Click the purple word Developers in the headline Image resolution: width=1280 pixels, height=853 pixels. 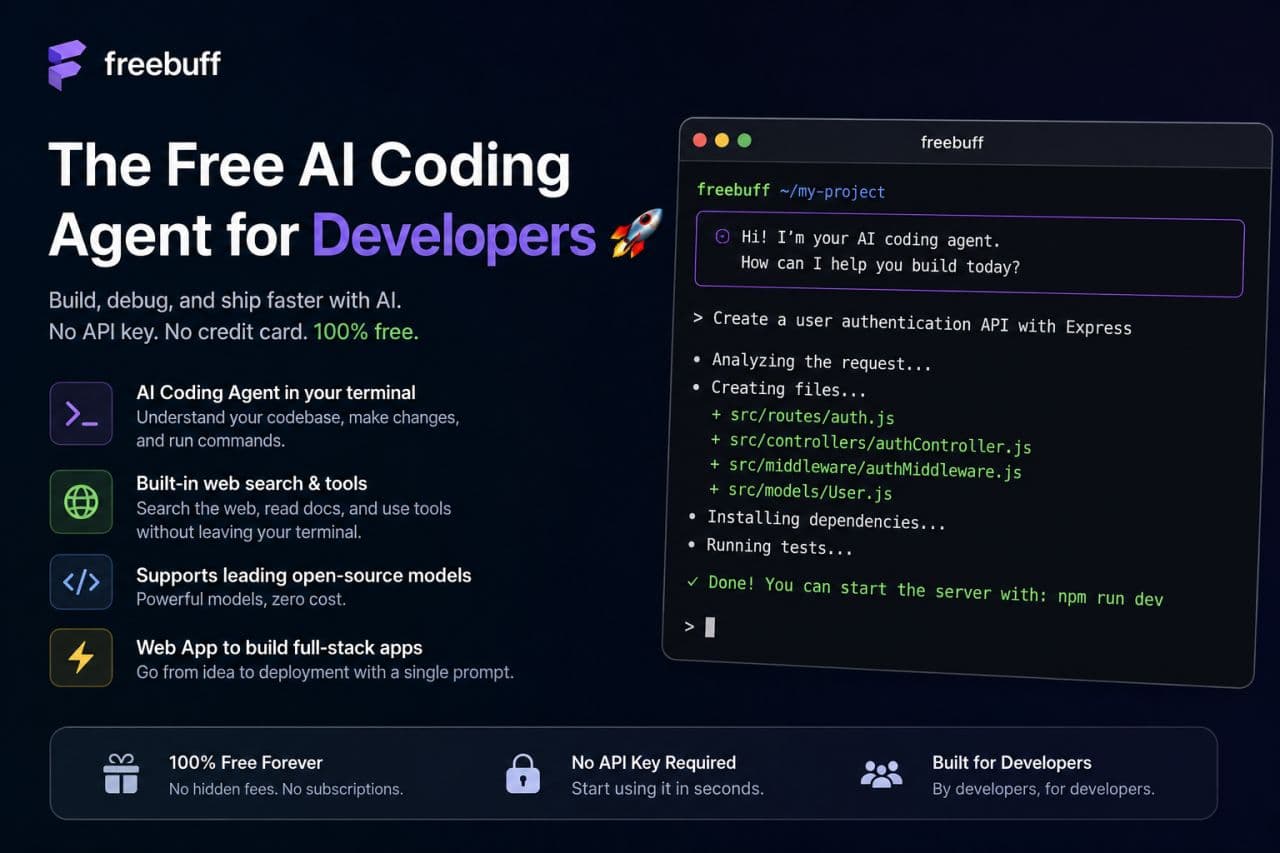(x=453, y=234)
